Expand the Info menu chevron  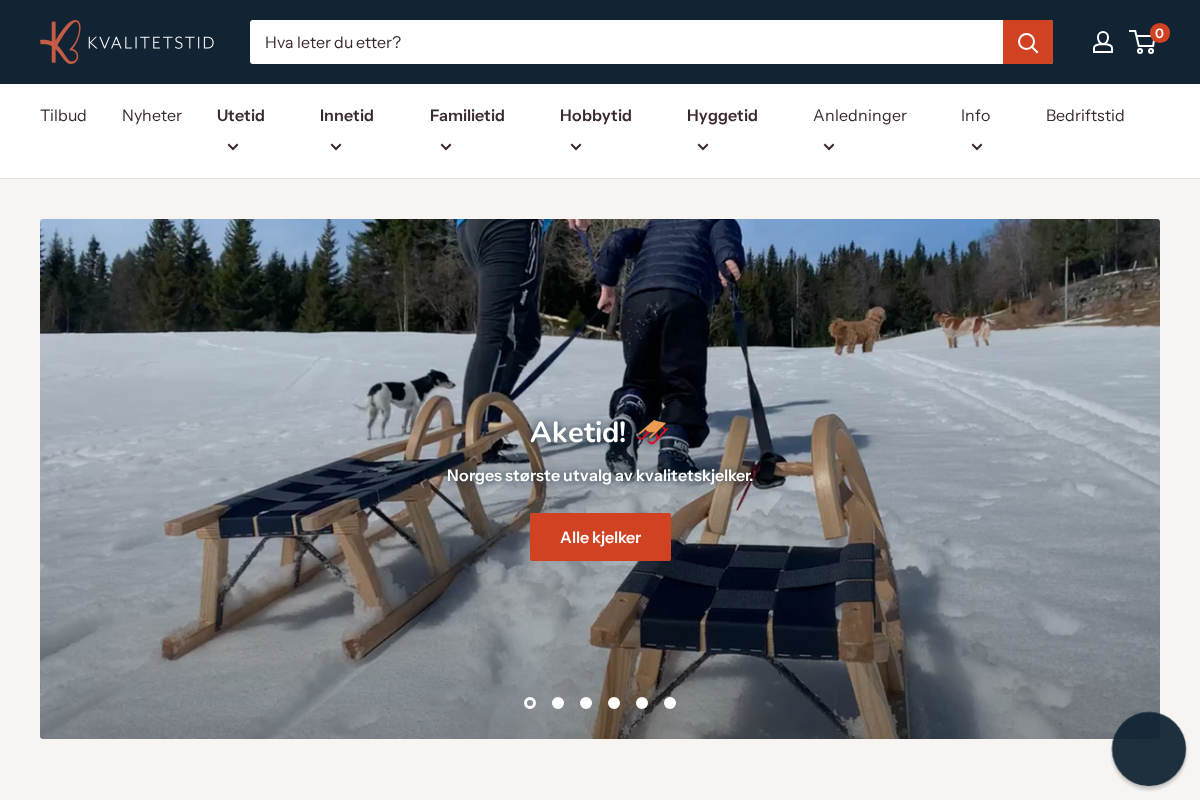(976, 147)
